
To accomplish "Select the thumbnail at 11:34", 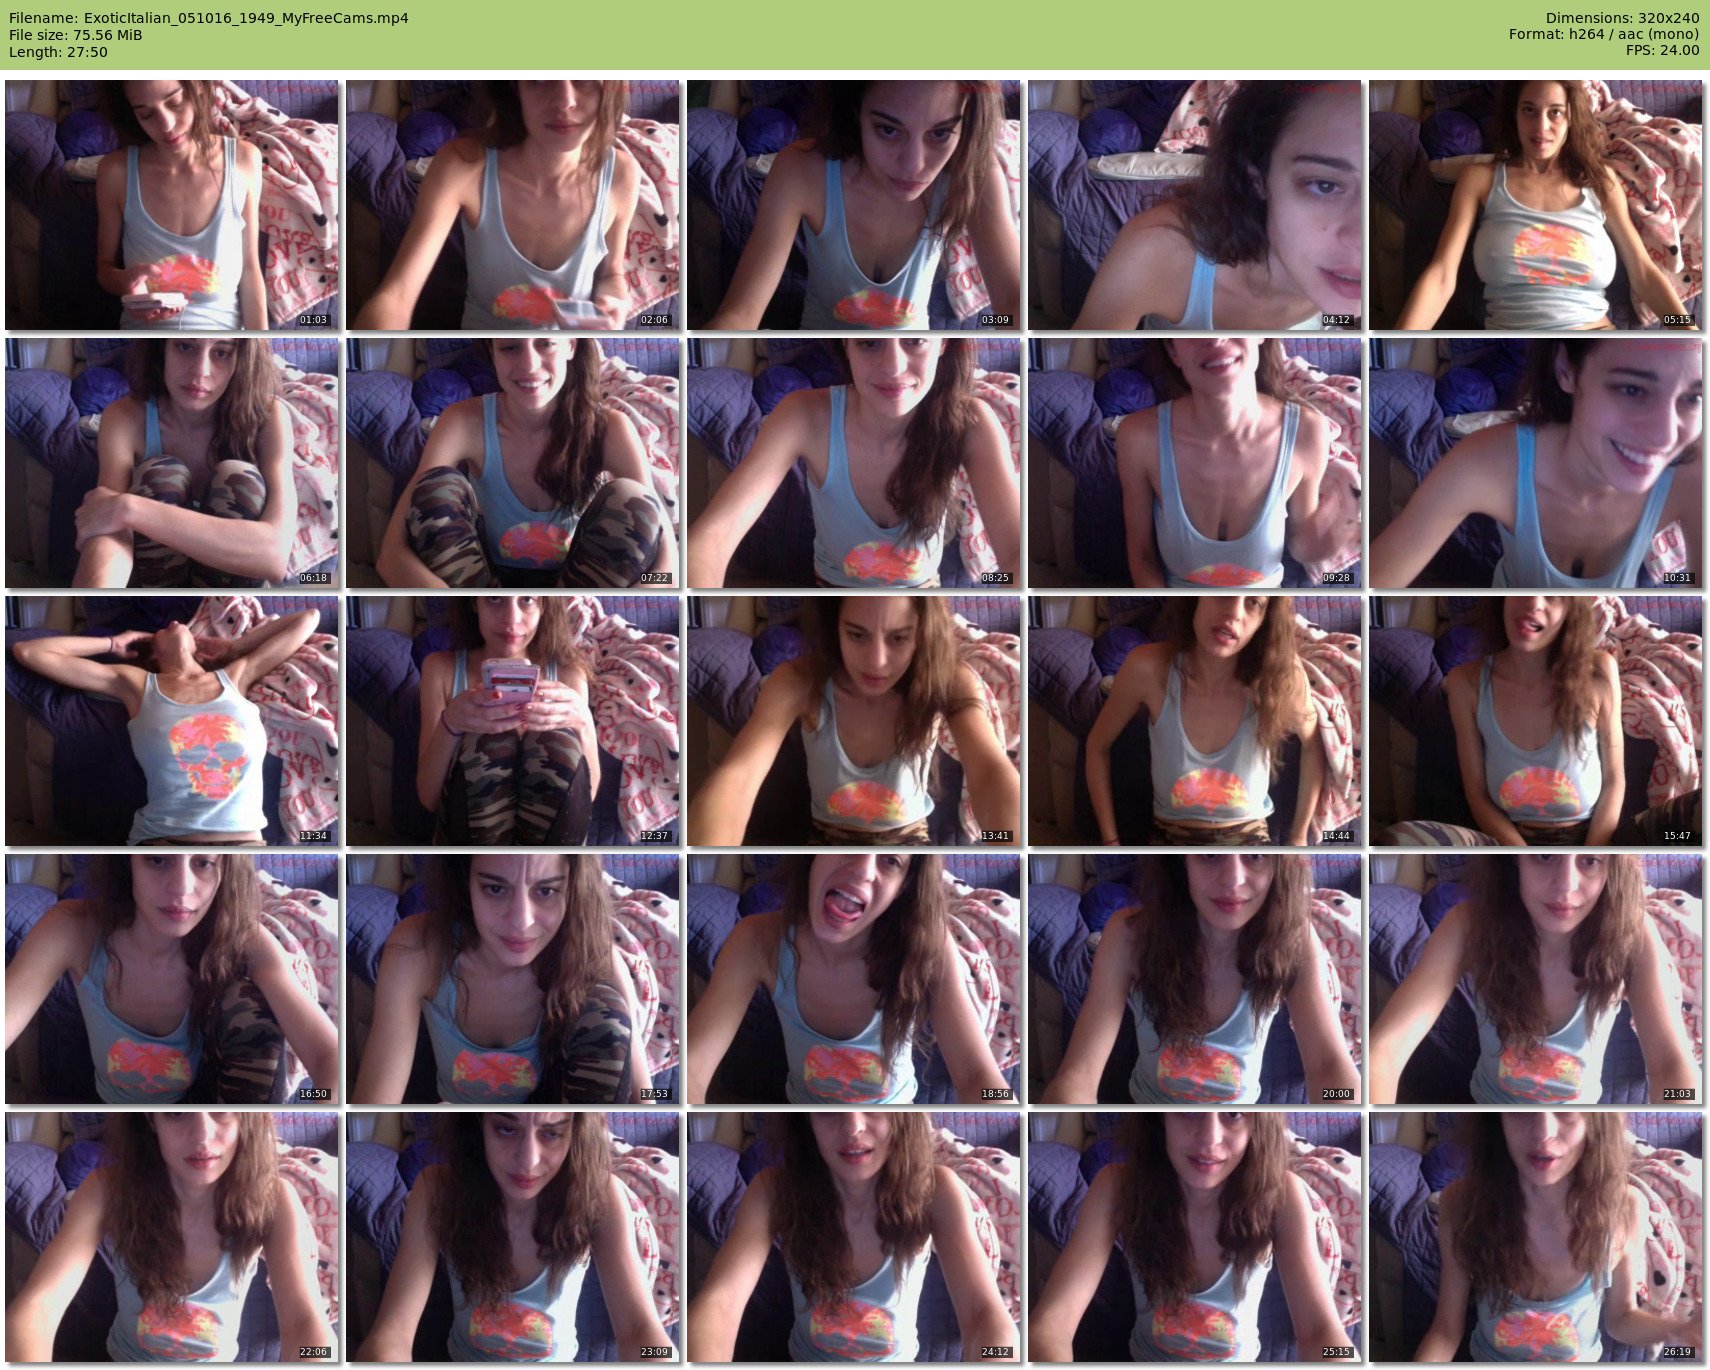I will pos(171,721).
